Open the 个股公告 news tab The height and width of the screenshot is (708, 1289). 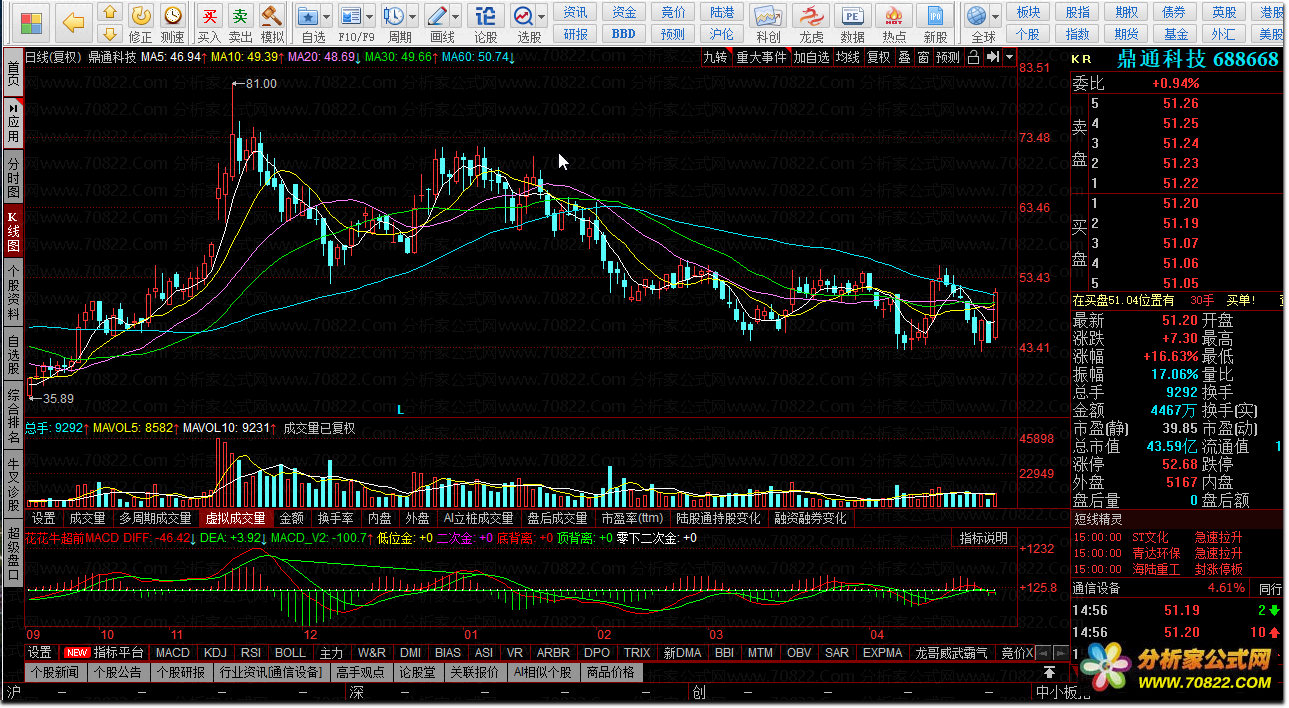[118, 672]
